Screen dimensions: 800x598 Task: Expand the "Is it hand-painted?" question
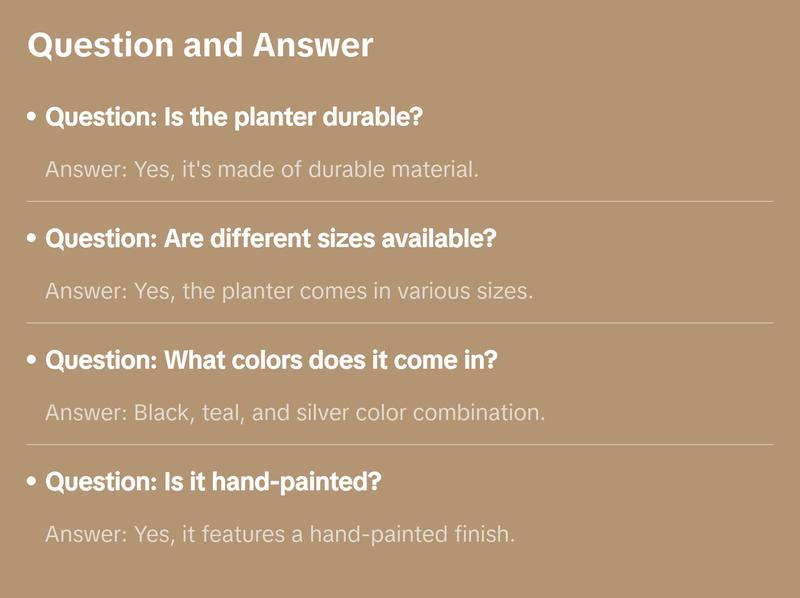213,482
